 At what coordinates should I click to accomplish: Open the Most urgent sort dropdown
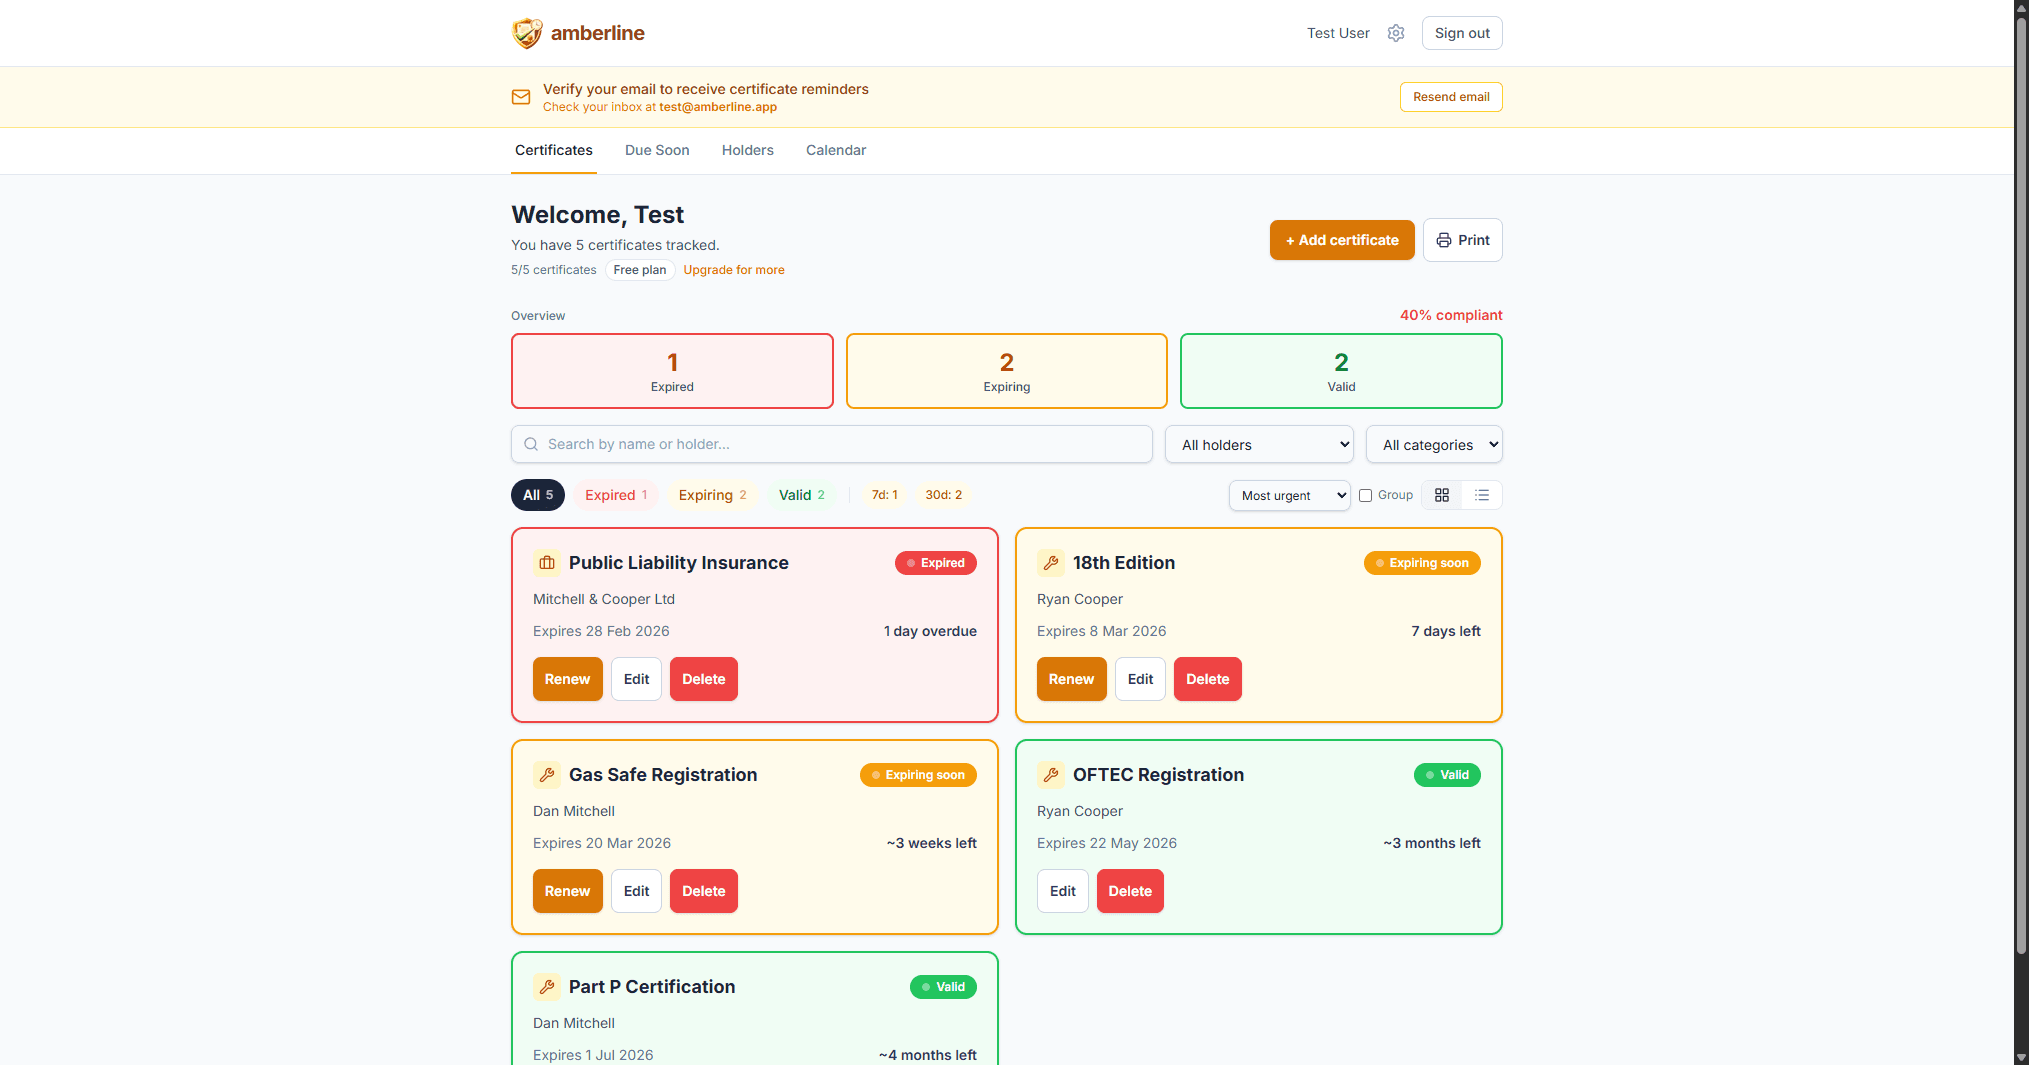pyautogui.click(x=1289, y=495)
